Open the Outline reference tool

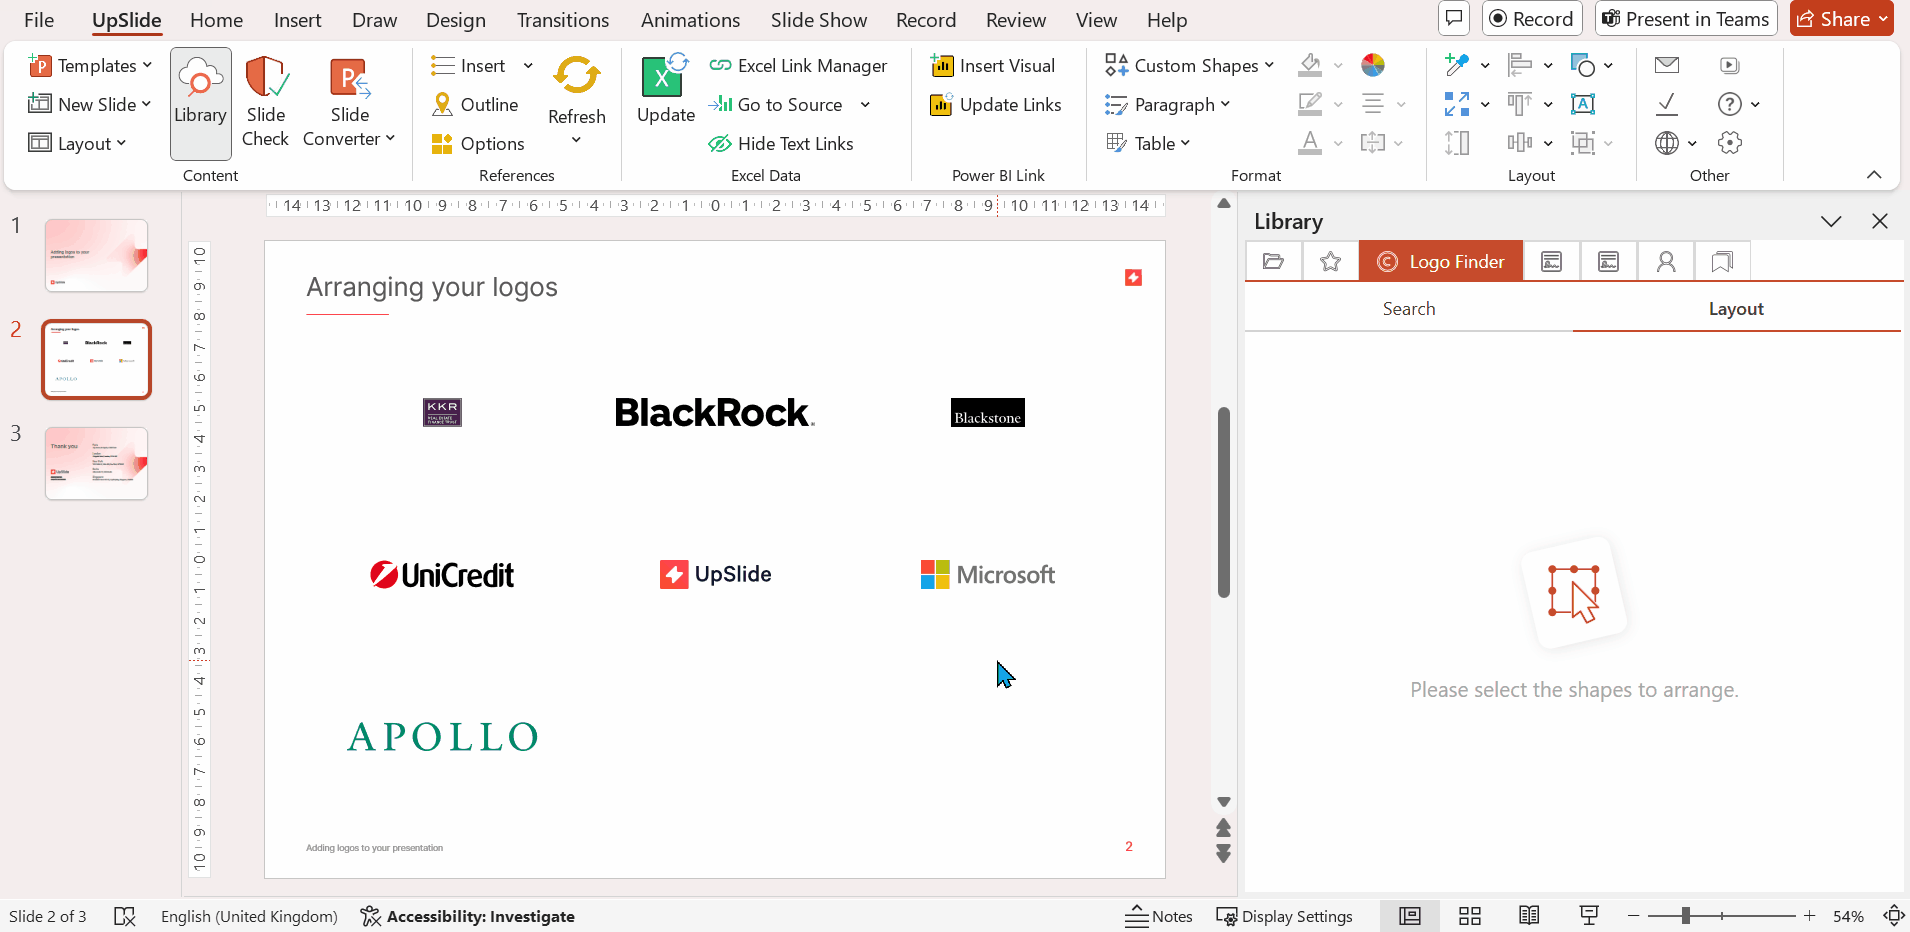click(x=475, y=104)
